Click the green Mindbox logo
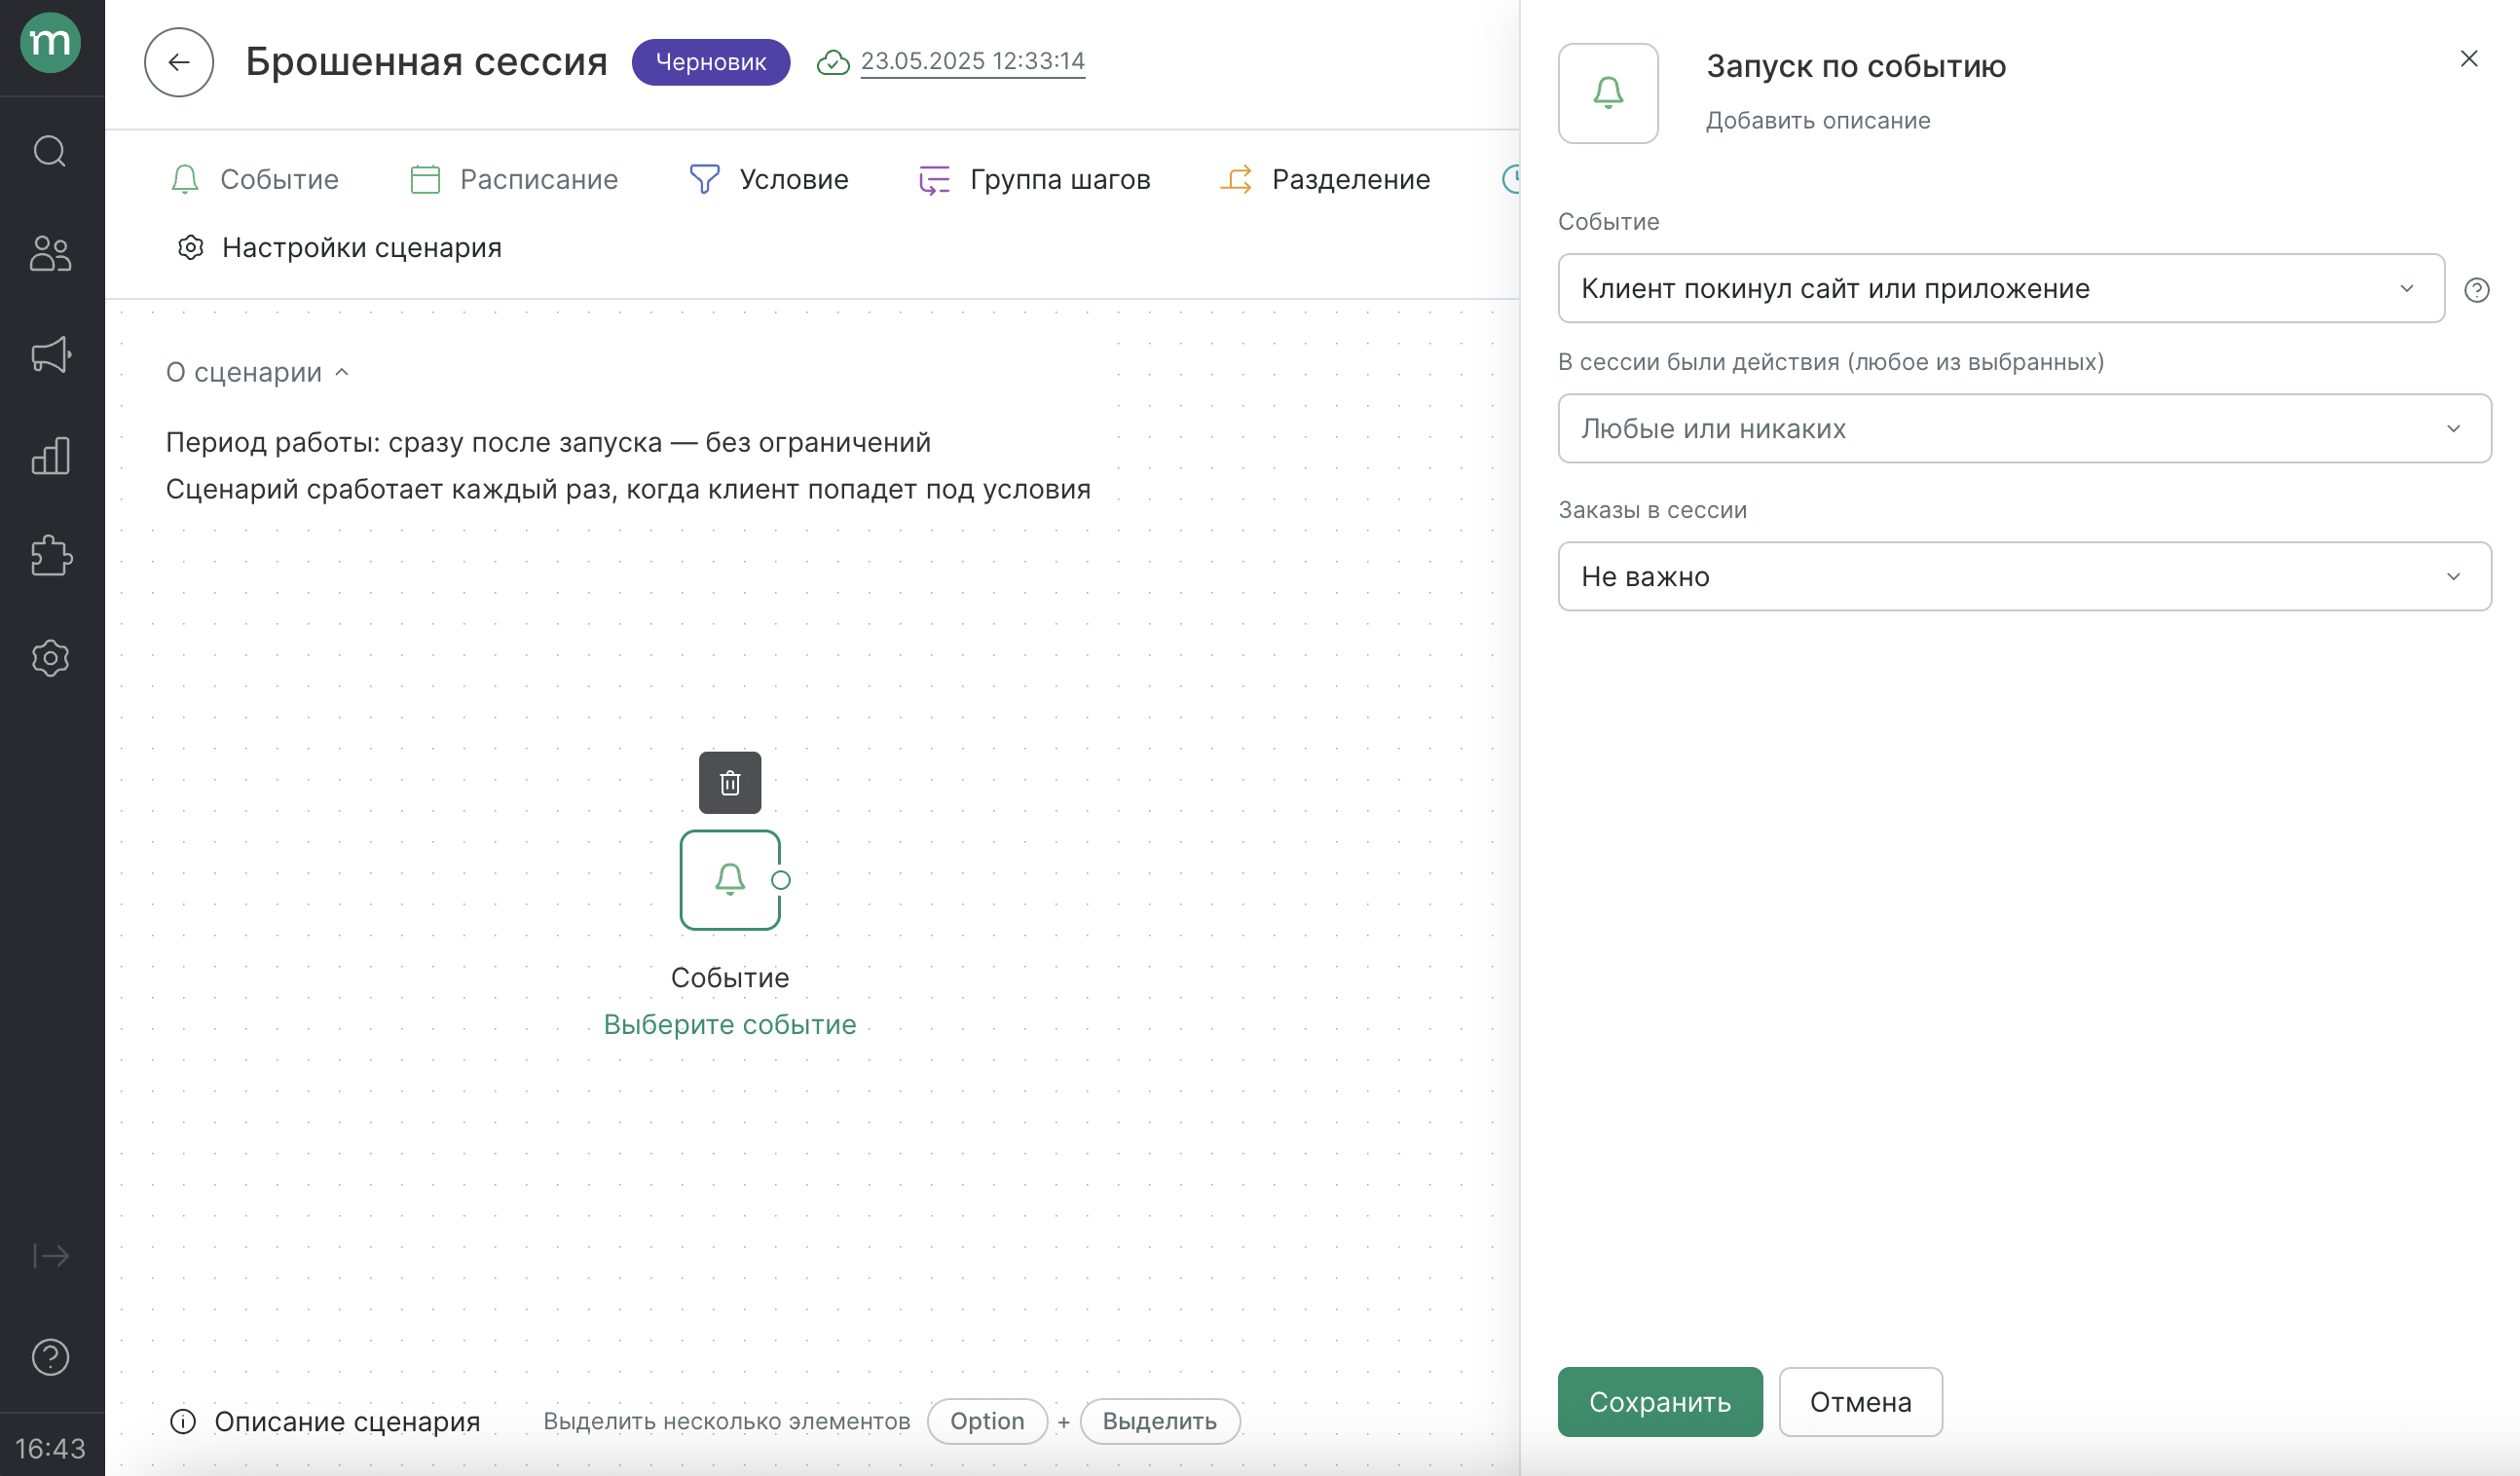This screenshot has width=2520, height=1476. (x=50, y=43)
